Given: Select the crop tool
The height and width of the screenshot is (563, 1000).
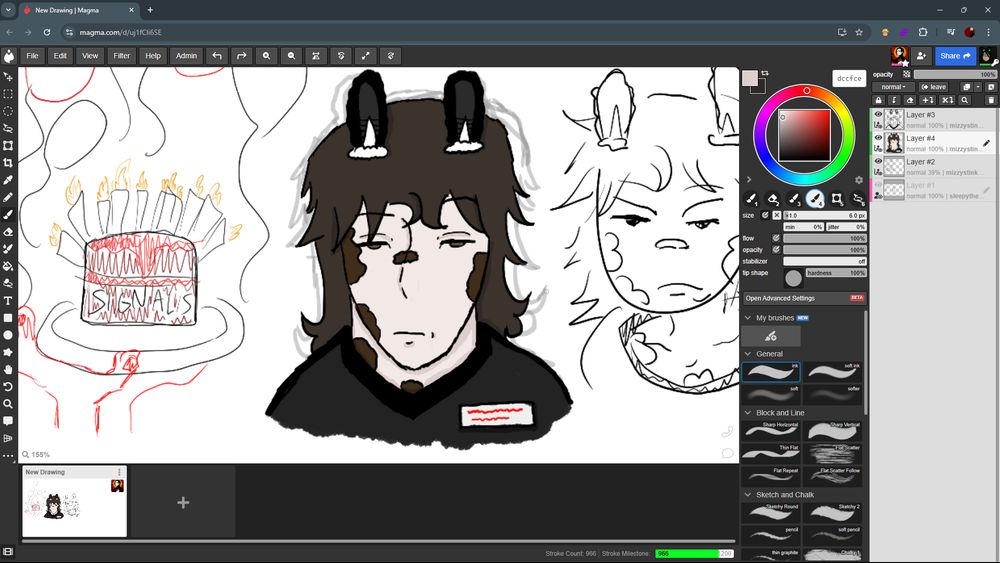Looking at the screenshot, I should coord(8,163).
